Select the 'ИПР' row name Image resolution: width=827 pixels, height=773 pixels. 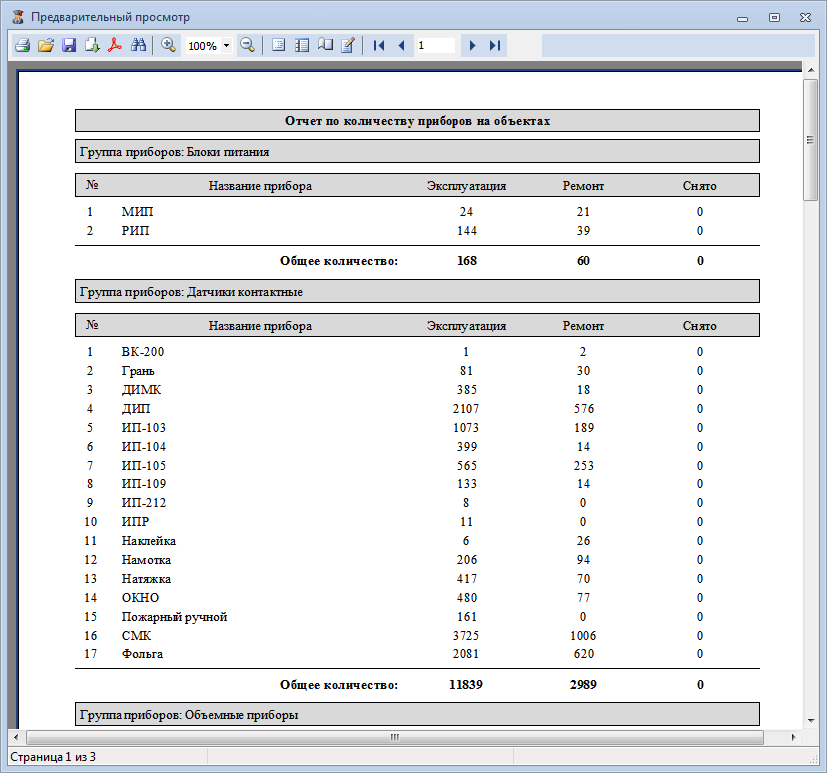click(x=135, y=521)
